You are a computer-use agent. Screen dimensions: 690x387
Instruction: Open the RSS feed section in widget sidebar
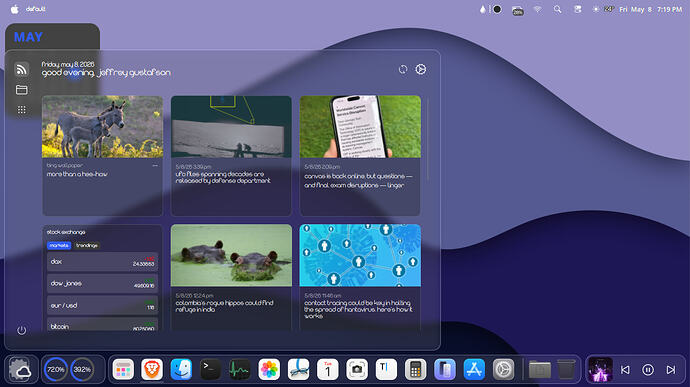22,70
